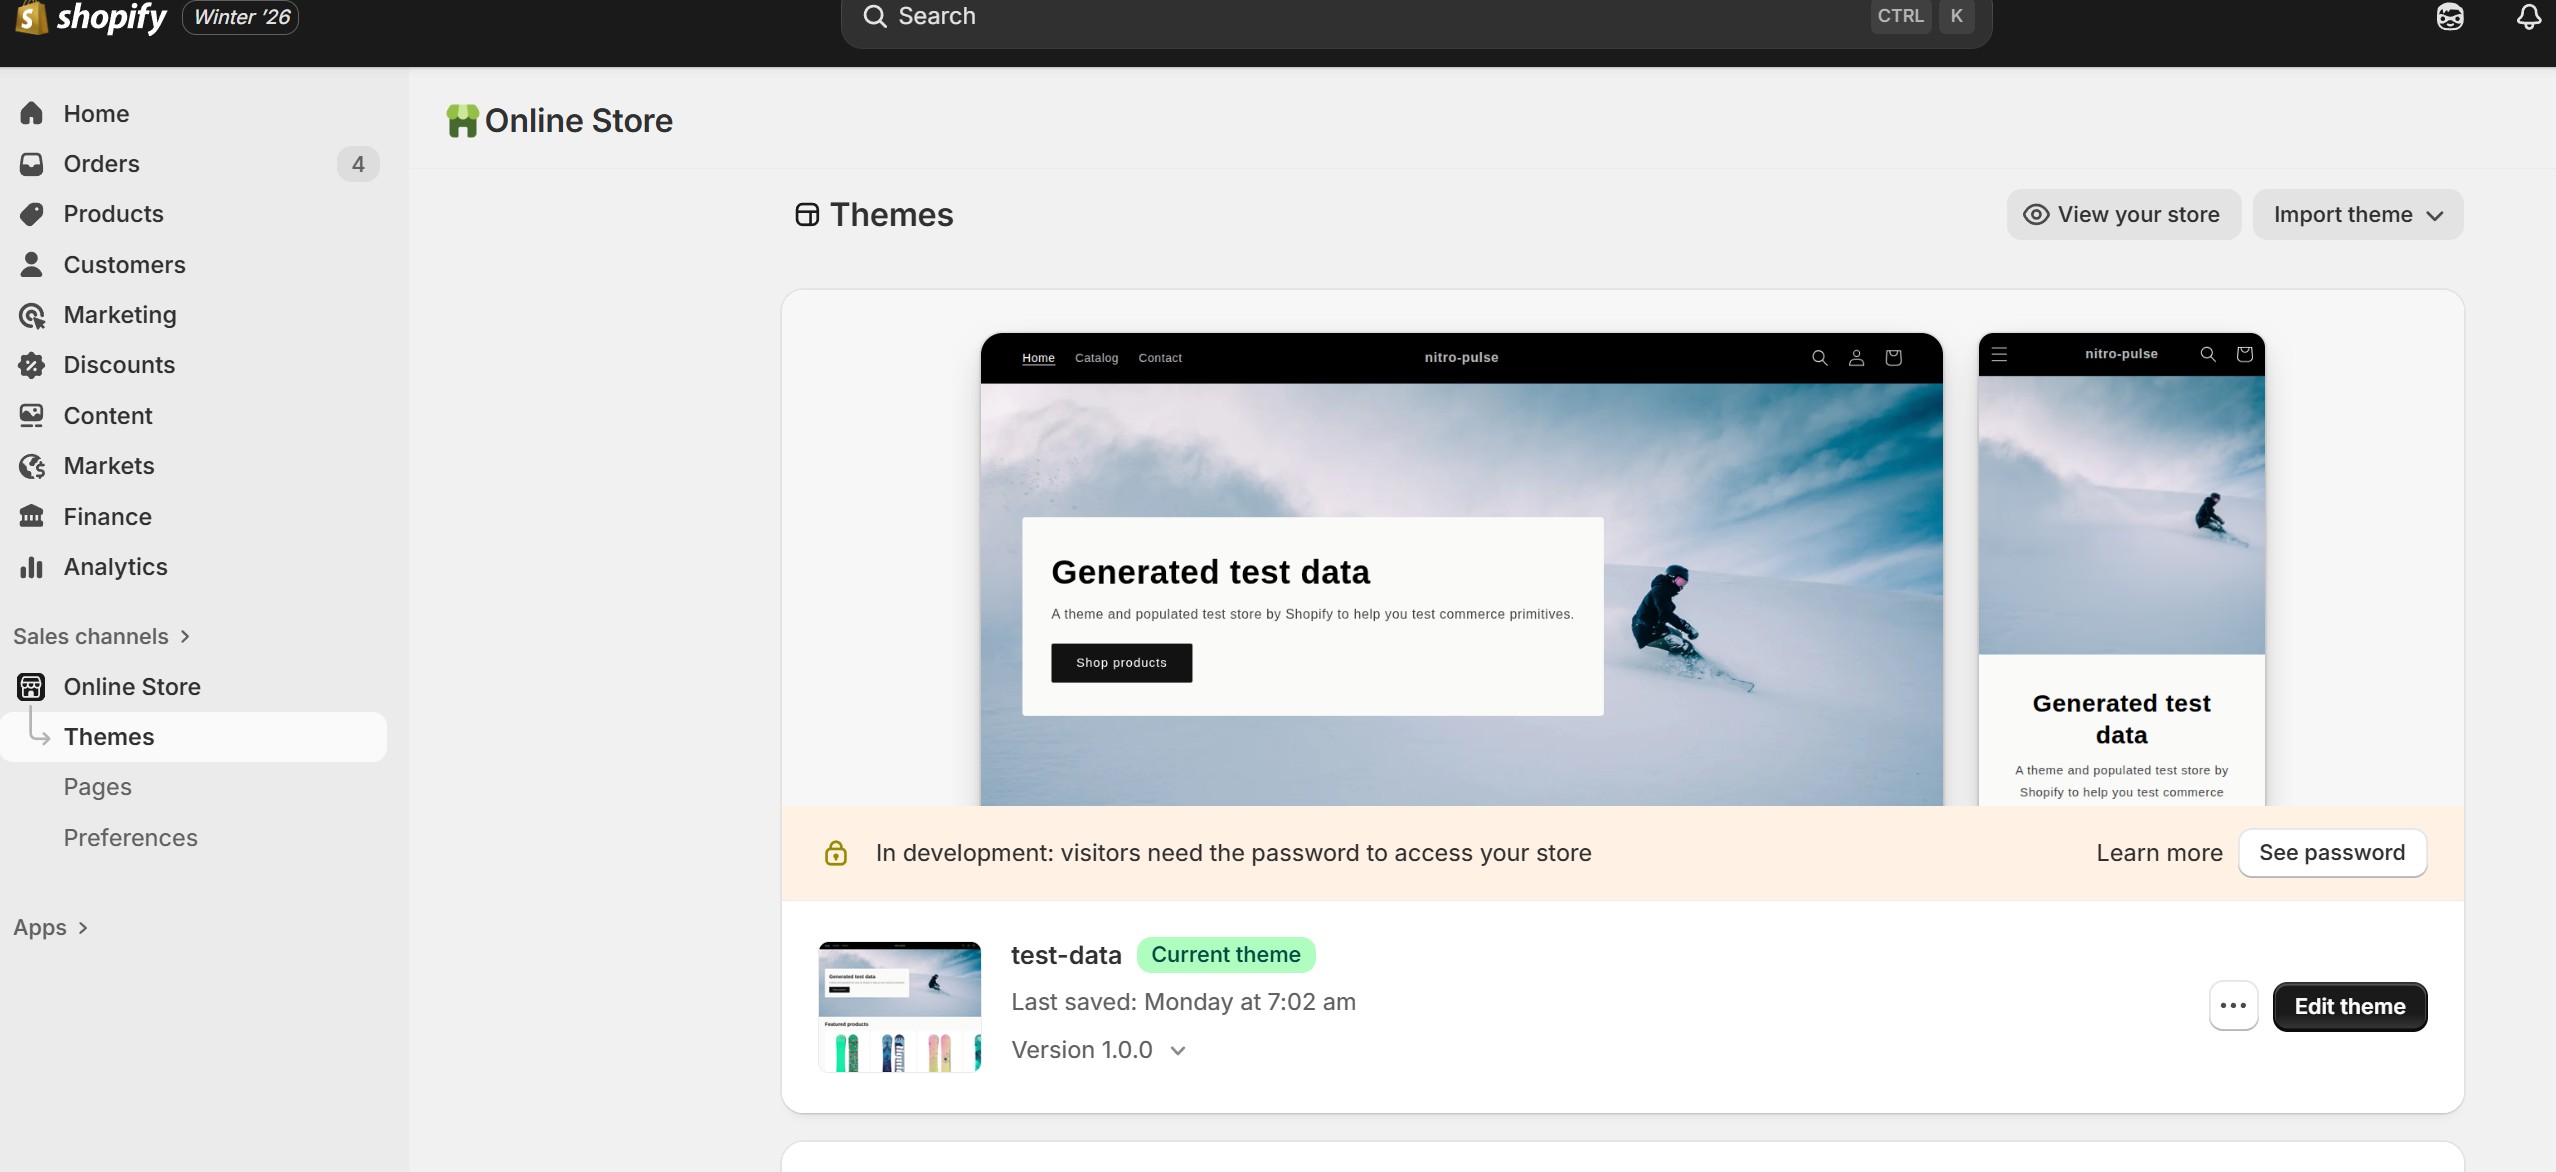The height and width of the screenshot is (1172, 2556).
Task: Click the Finance bank icon
Action: coord(32,517)
